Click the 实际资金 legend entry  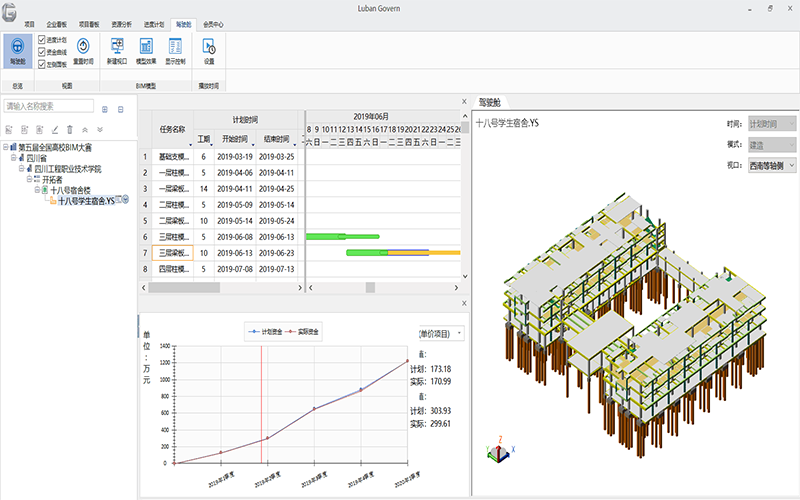302,332
